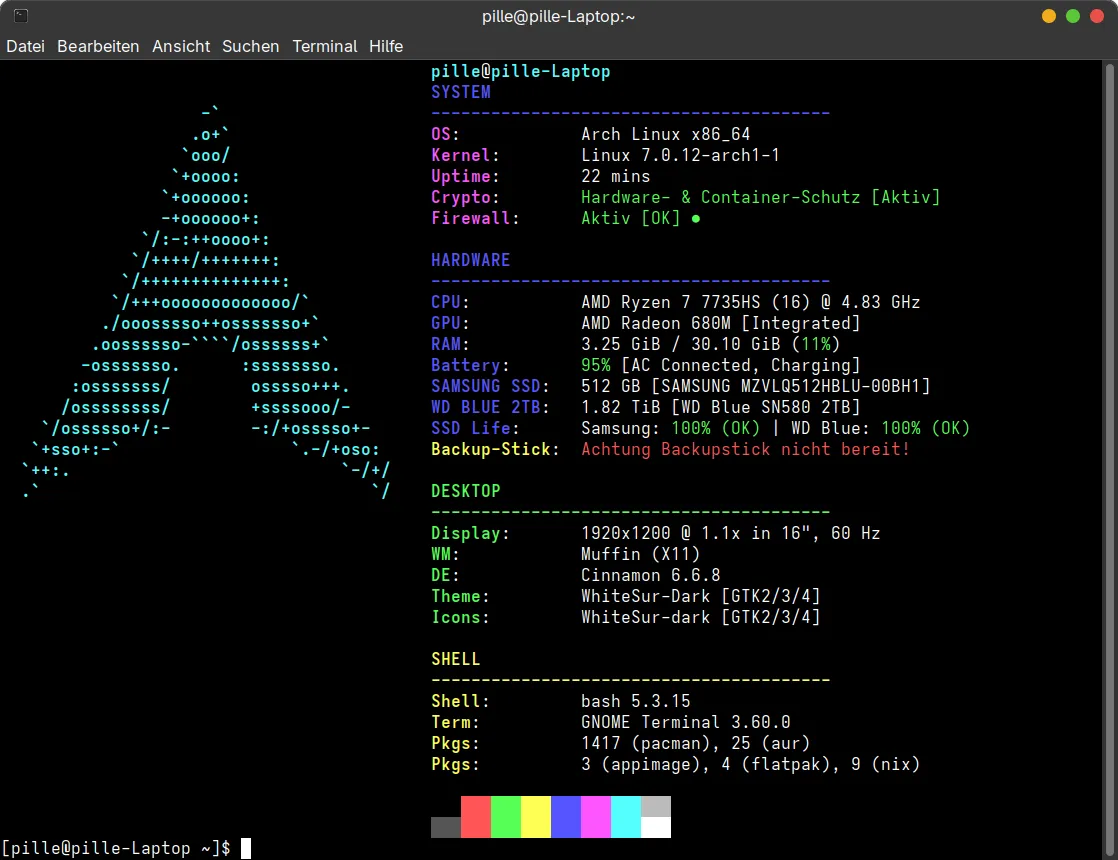Screen dimensions: 1118x860
Task: Click the light gray color block
Action: point(656,807)
